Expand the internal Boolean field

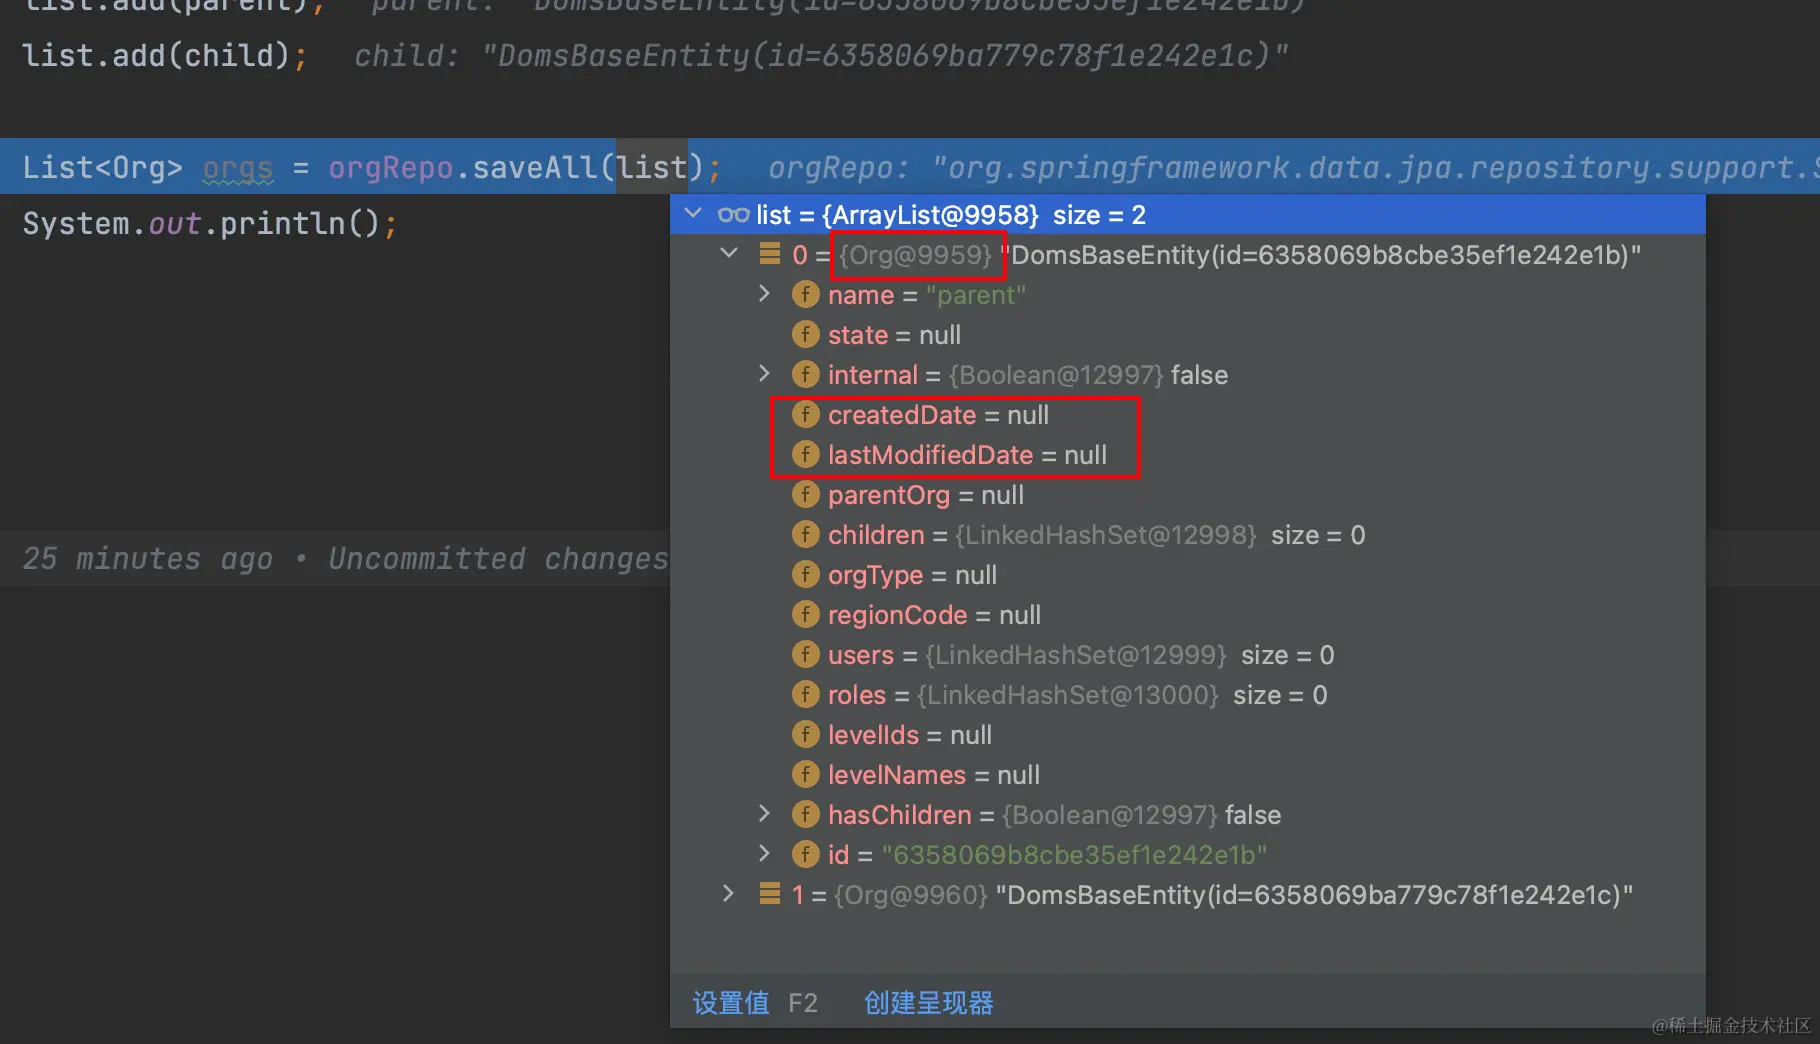click(764, 374)
